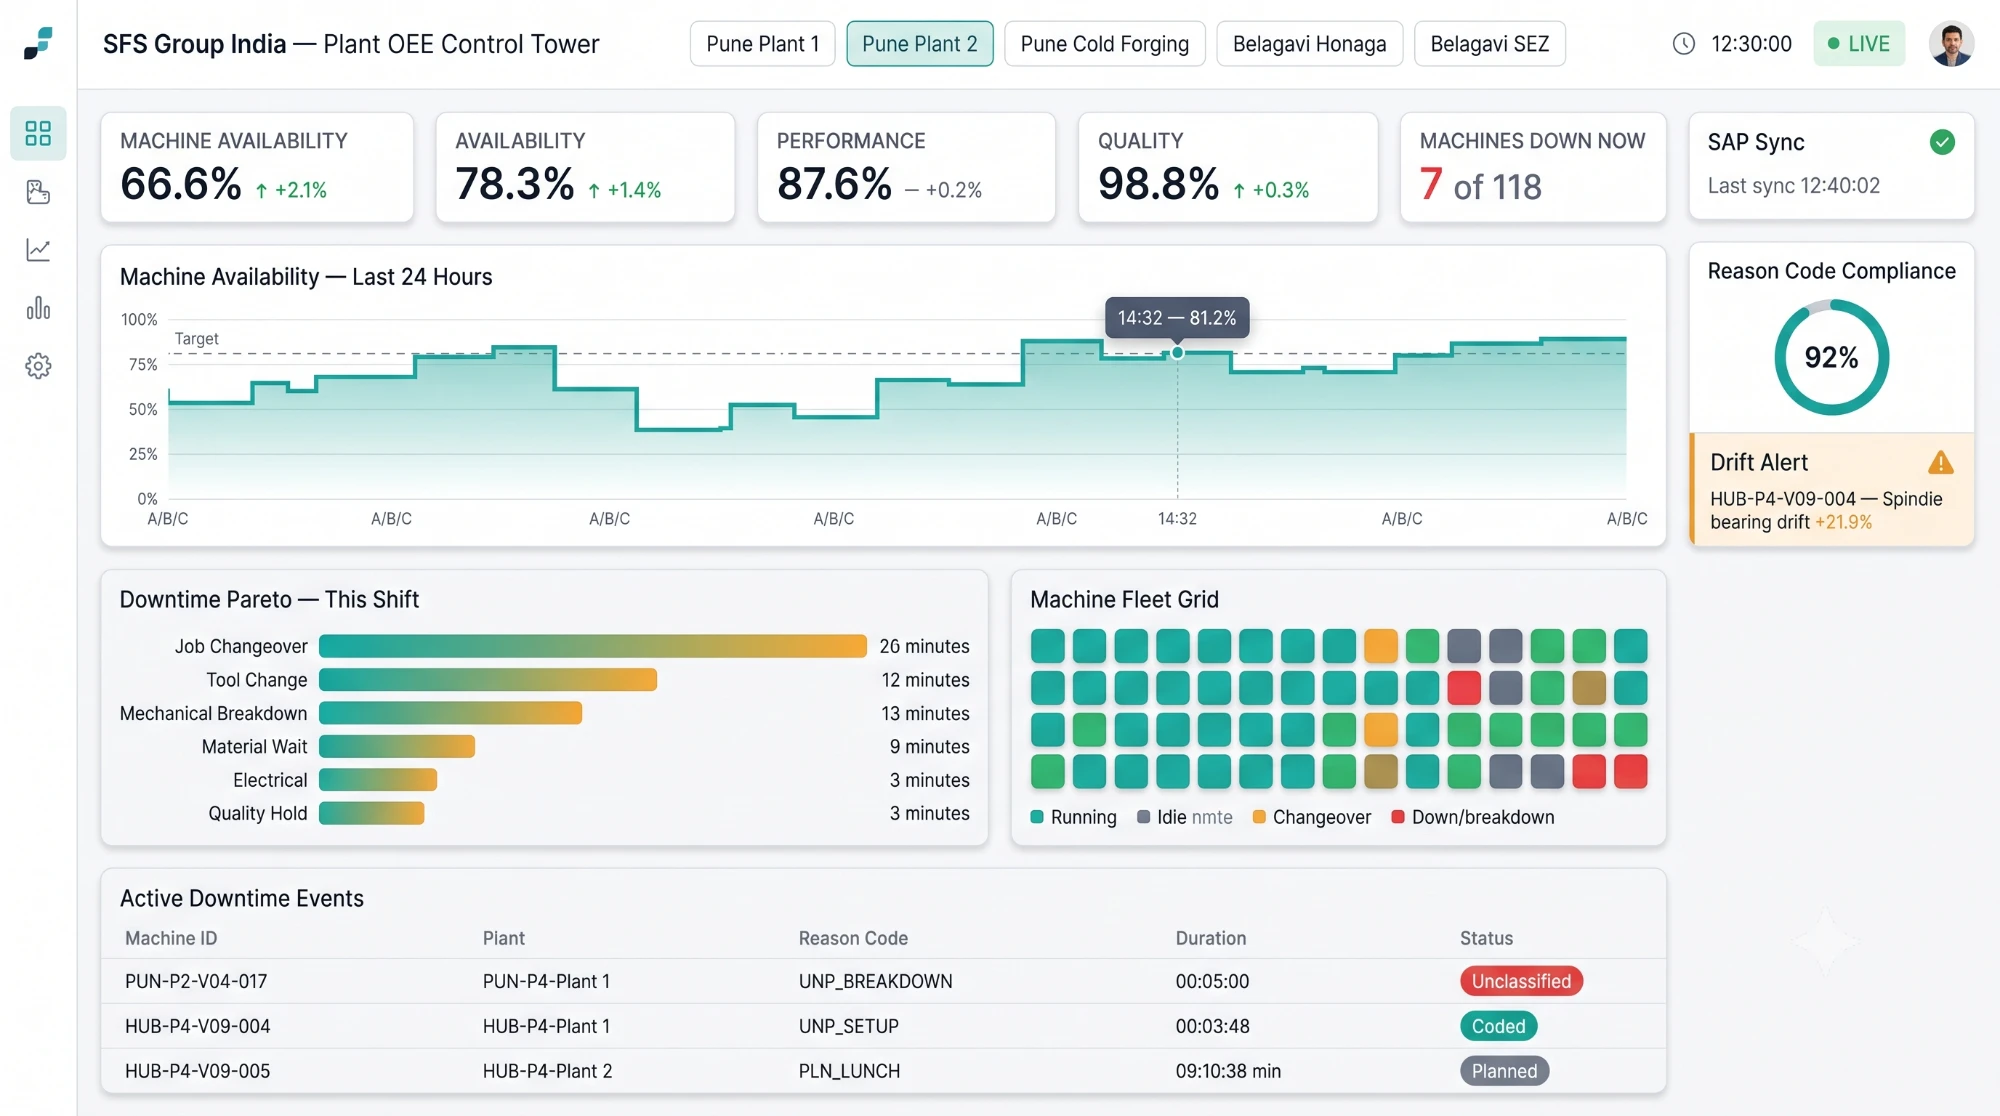Screen dimensions: 2000x1116
Task: Click the clock icon beside 12:30:00
Action: tap(1684, 44)
